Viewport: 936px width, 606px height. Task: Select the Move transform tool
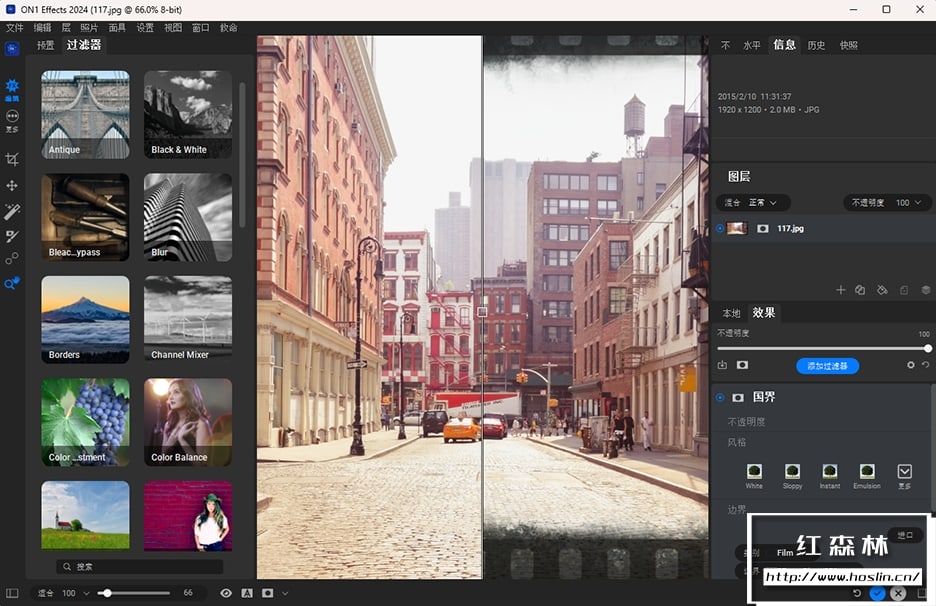pos(12,185)
